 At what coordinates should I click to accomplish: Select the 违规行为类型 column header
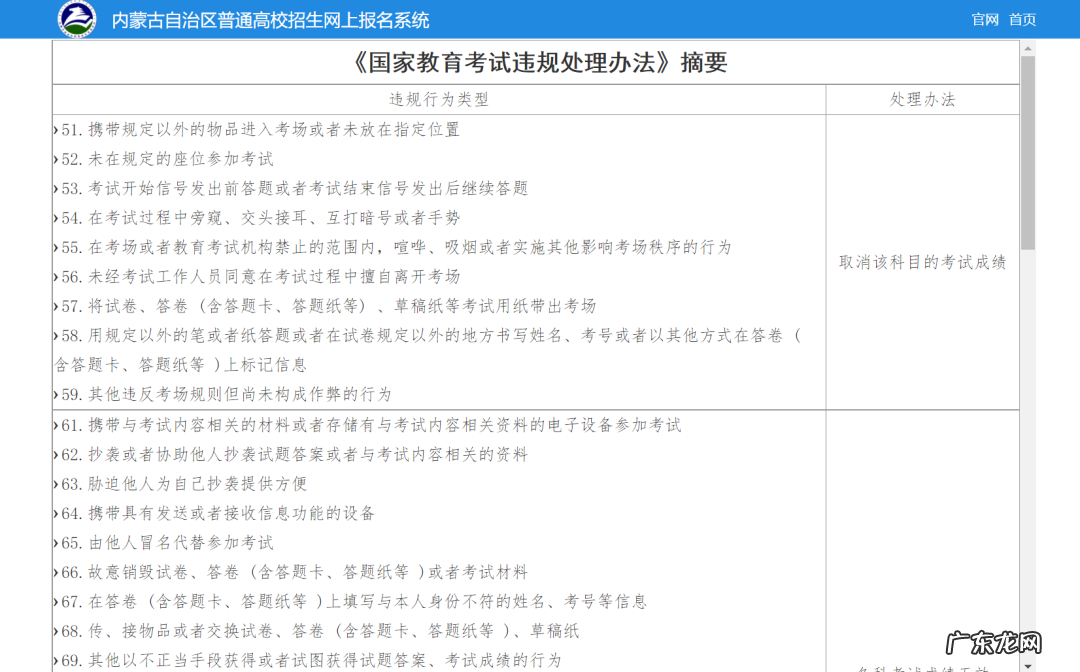(x=437, y=99)
